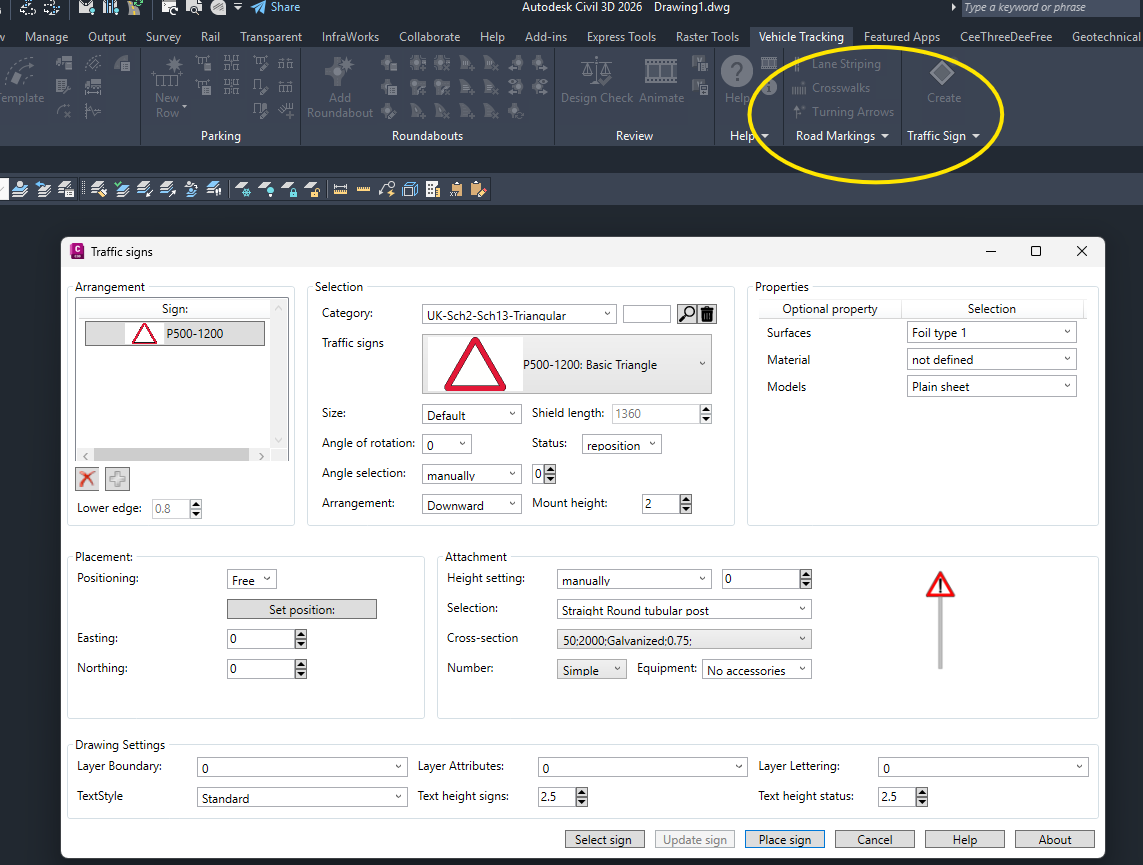Open the Survey ribbon tab

163,36
